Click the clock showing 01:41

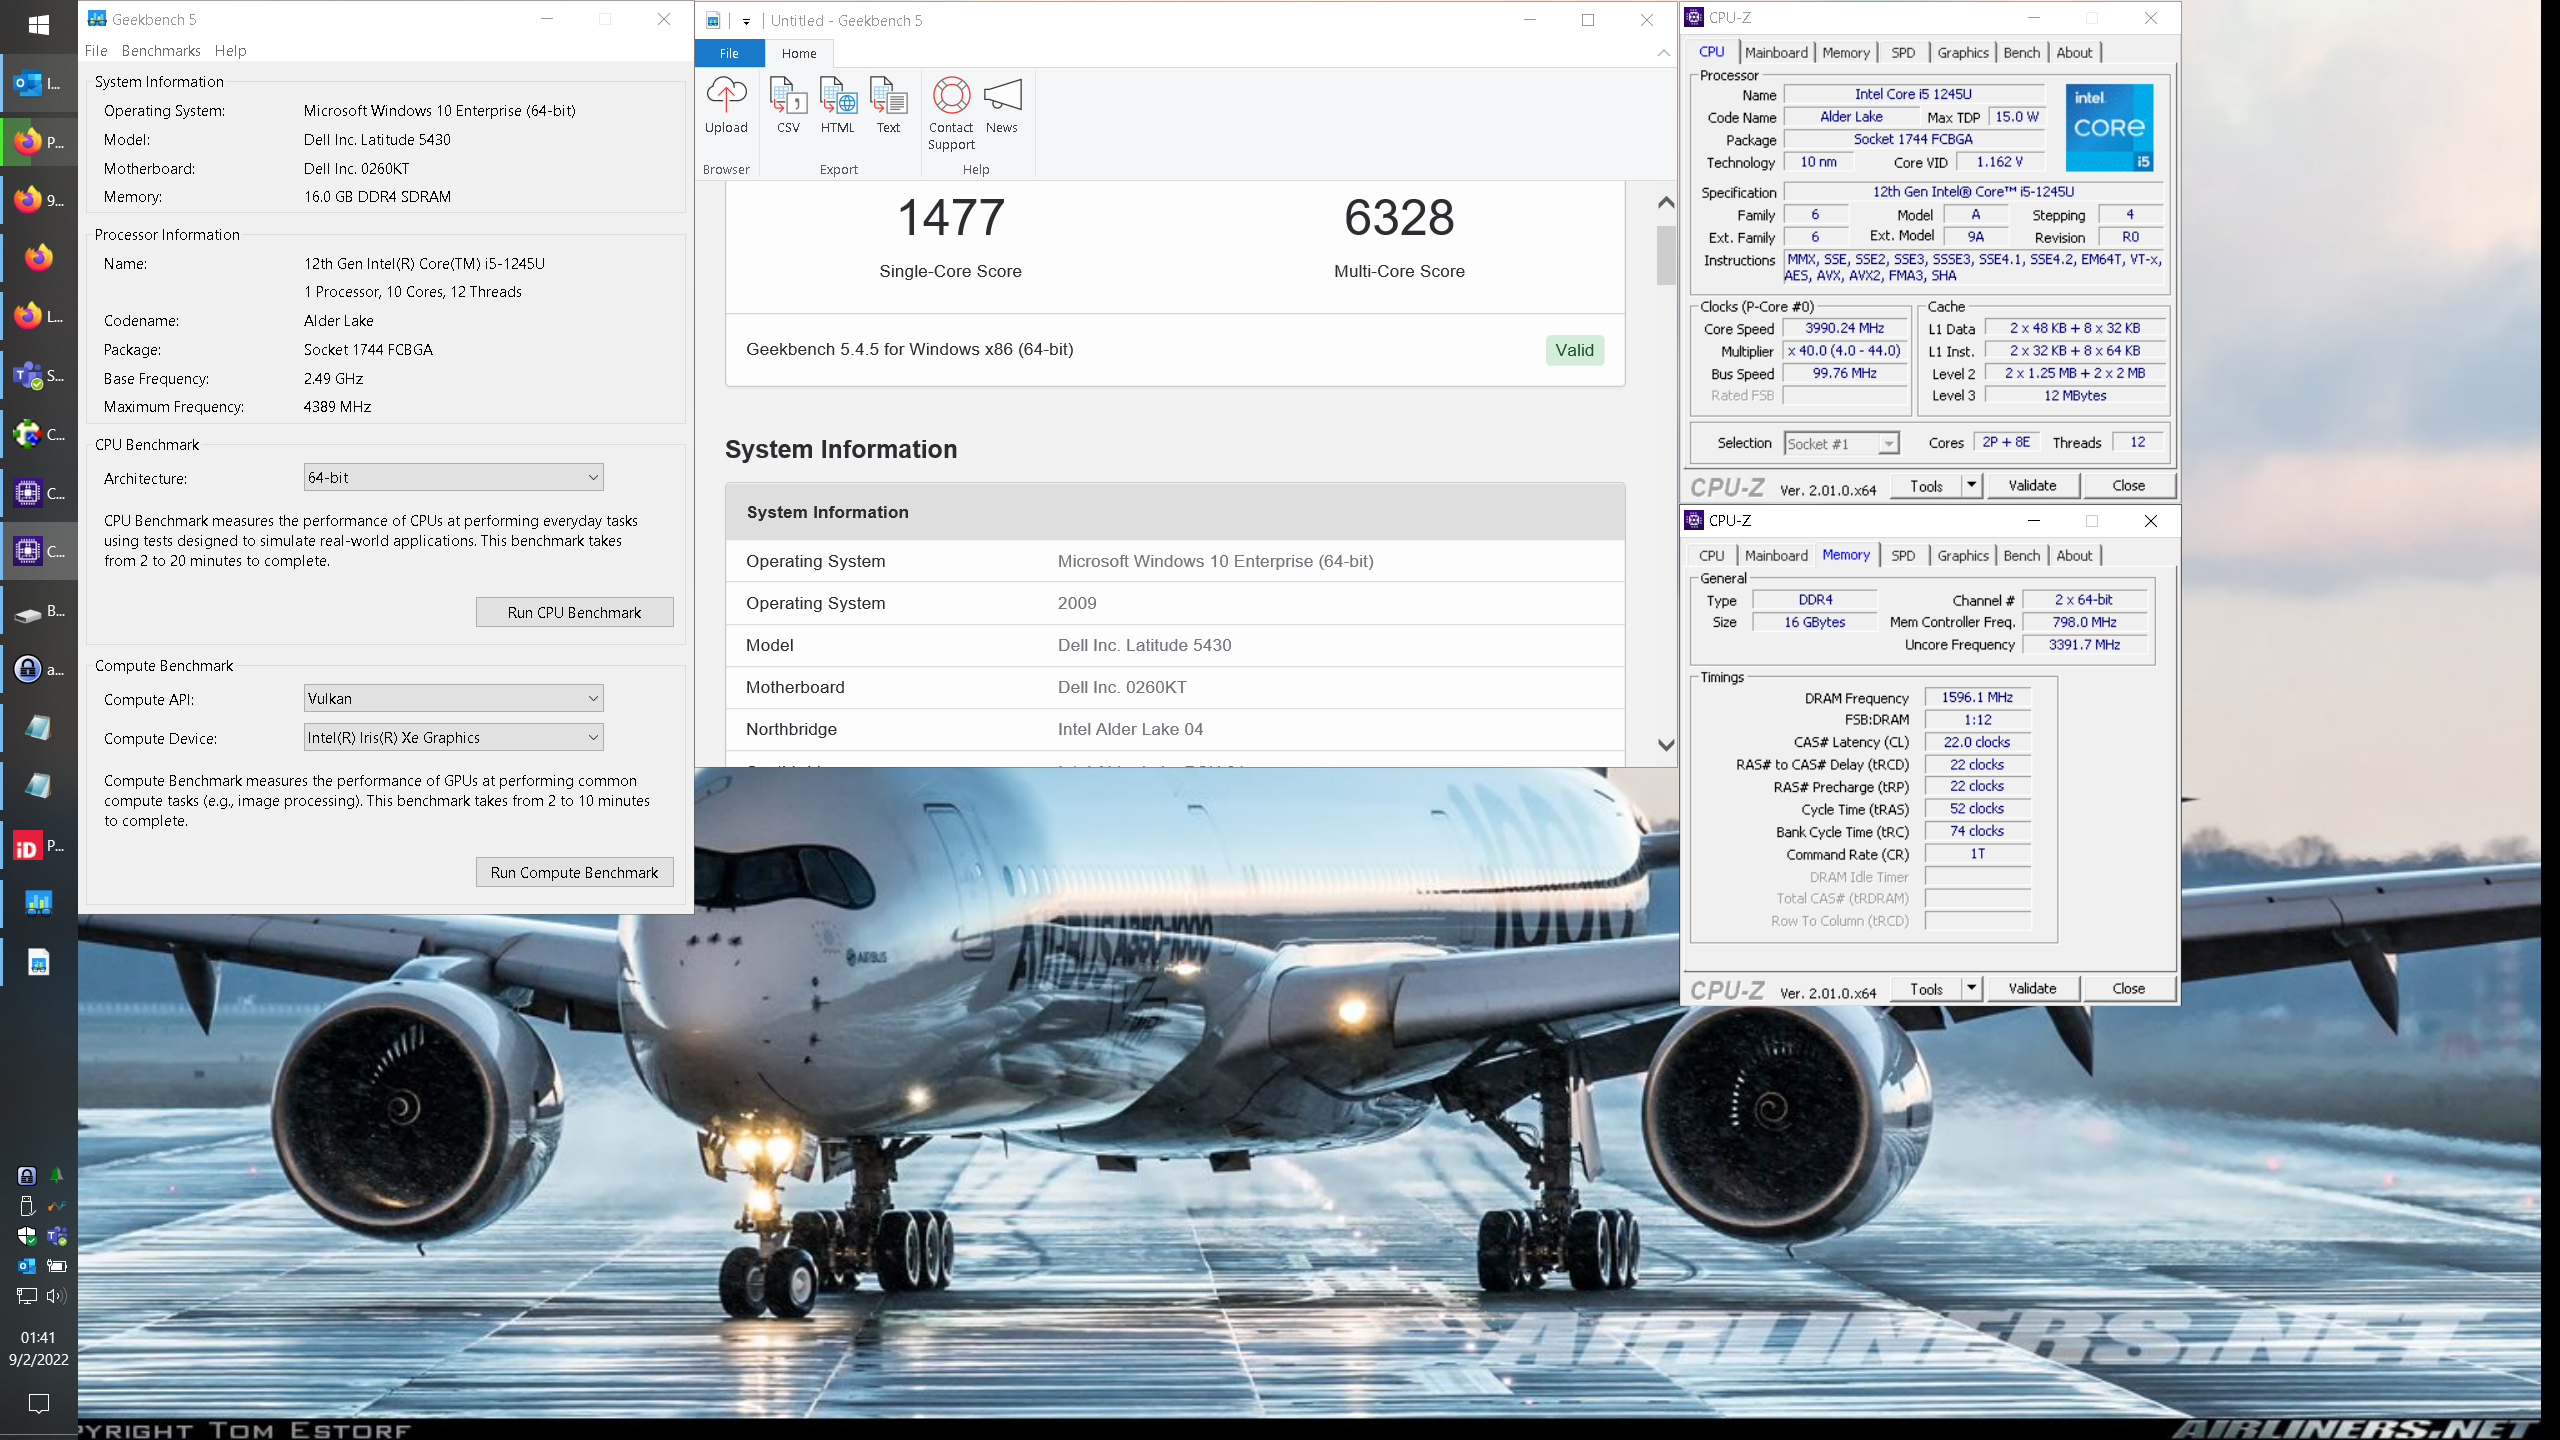pos(38,1338)
